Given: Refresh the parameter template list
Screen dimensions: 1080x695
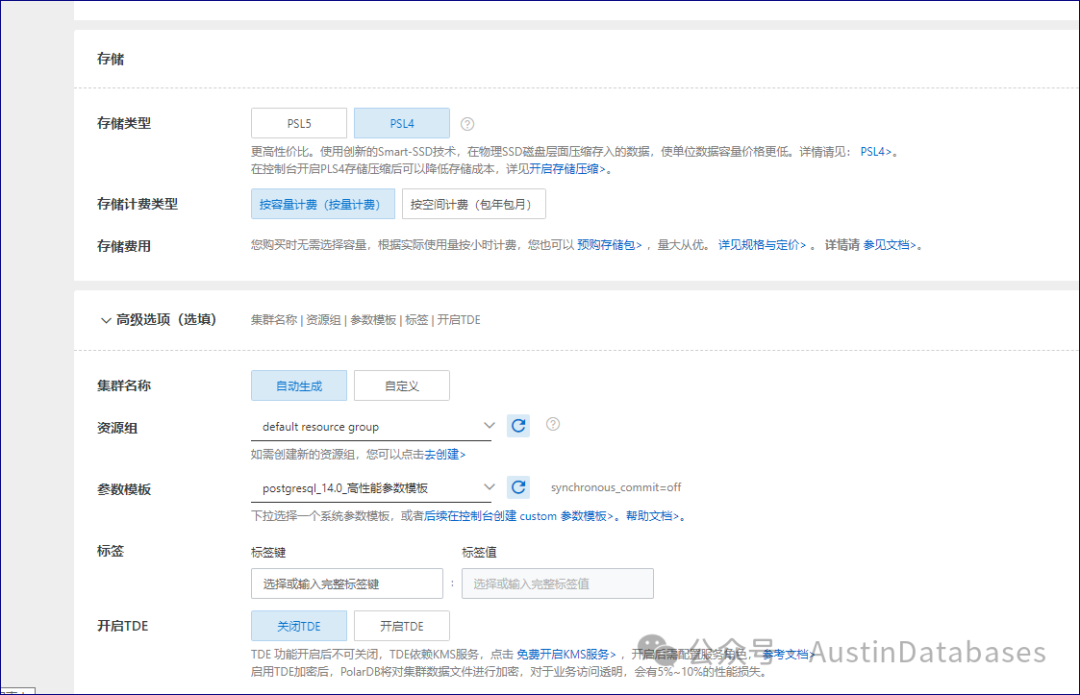Looking at the screenshot, I should [x=519, y=487].
